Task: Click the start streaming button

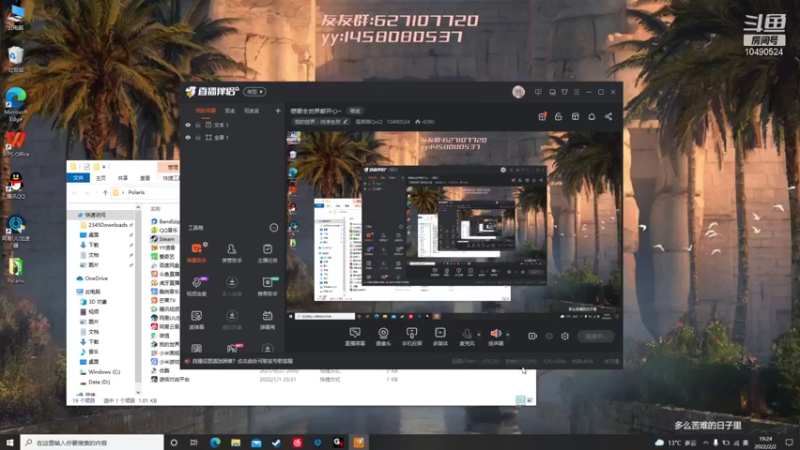Action: click(595, 336)
